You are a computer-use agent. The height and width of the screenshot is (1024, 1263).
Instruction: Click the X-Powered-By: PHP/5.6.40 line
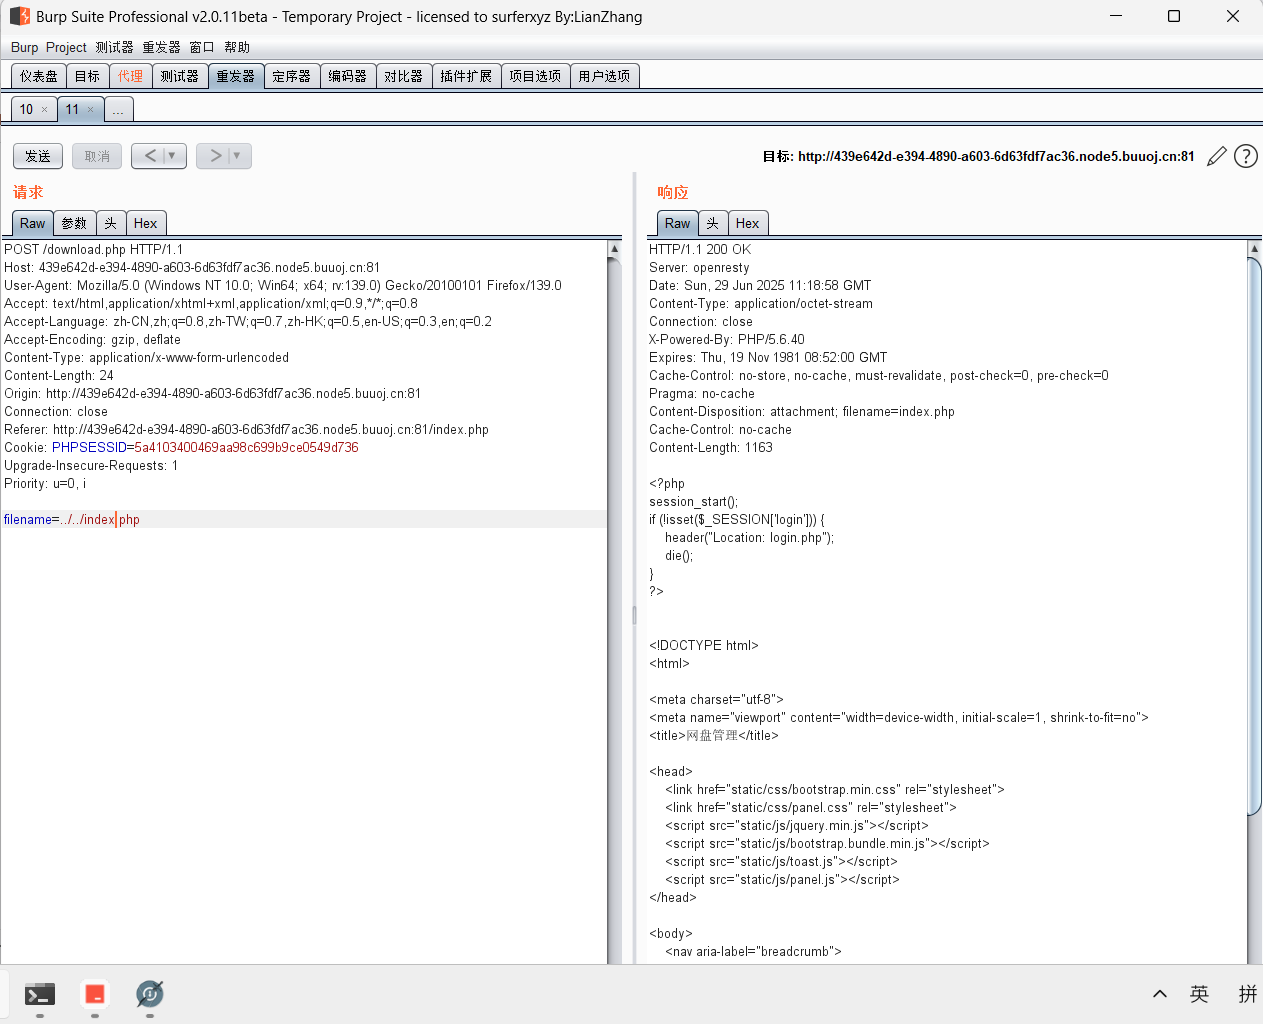pyautogui.click(x=727, y=339)
